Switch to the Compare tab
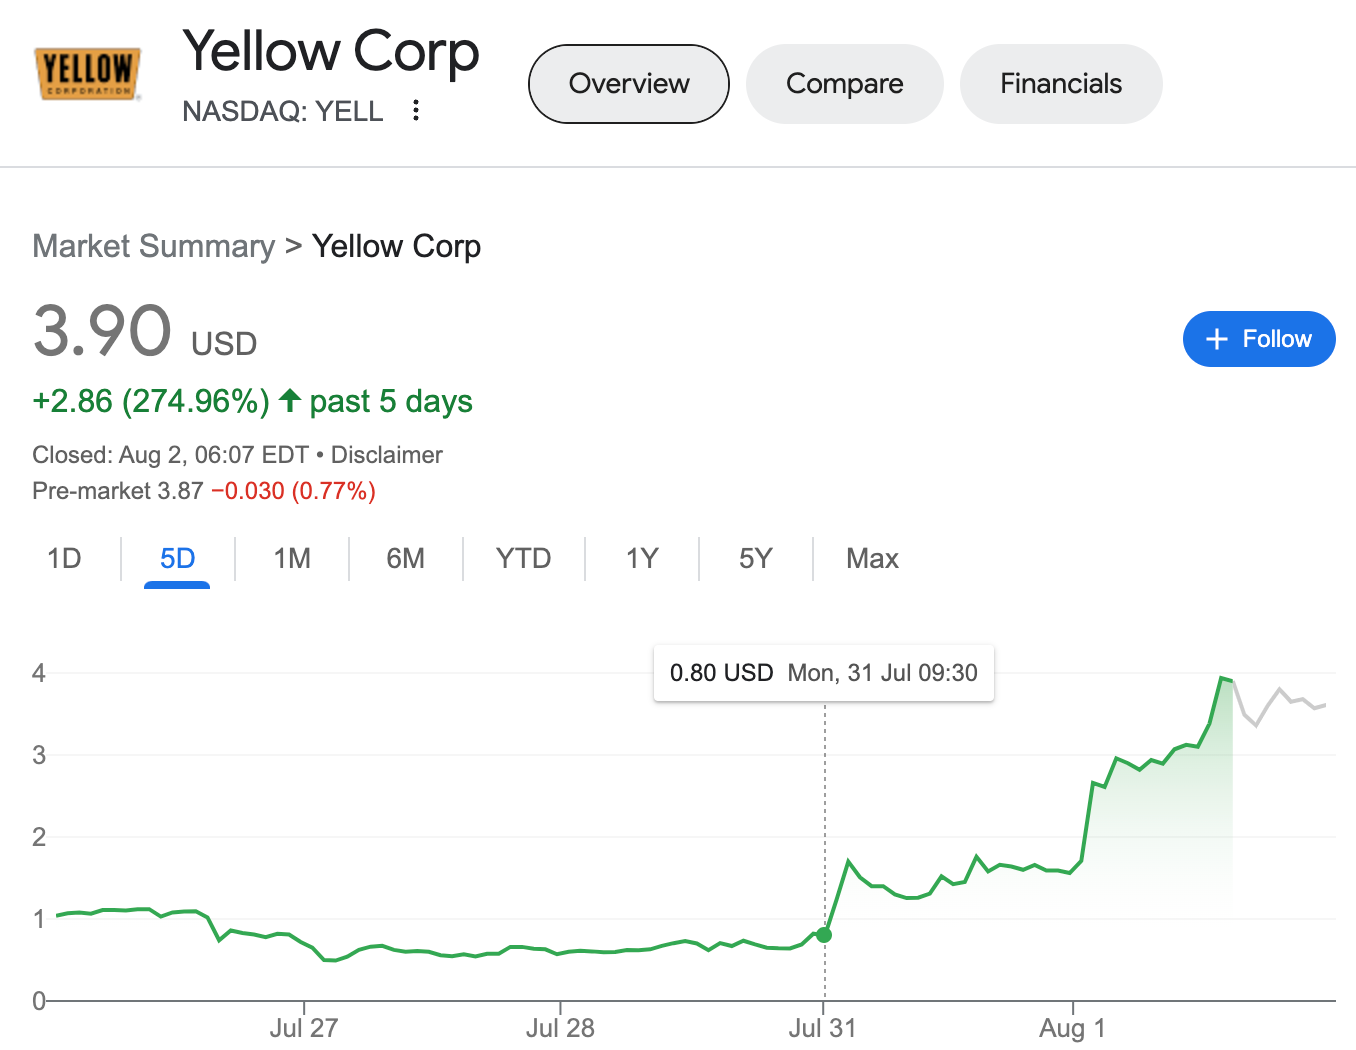 pos(844,84)
